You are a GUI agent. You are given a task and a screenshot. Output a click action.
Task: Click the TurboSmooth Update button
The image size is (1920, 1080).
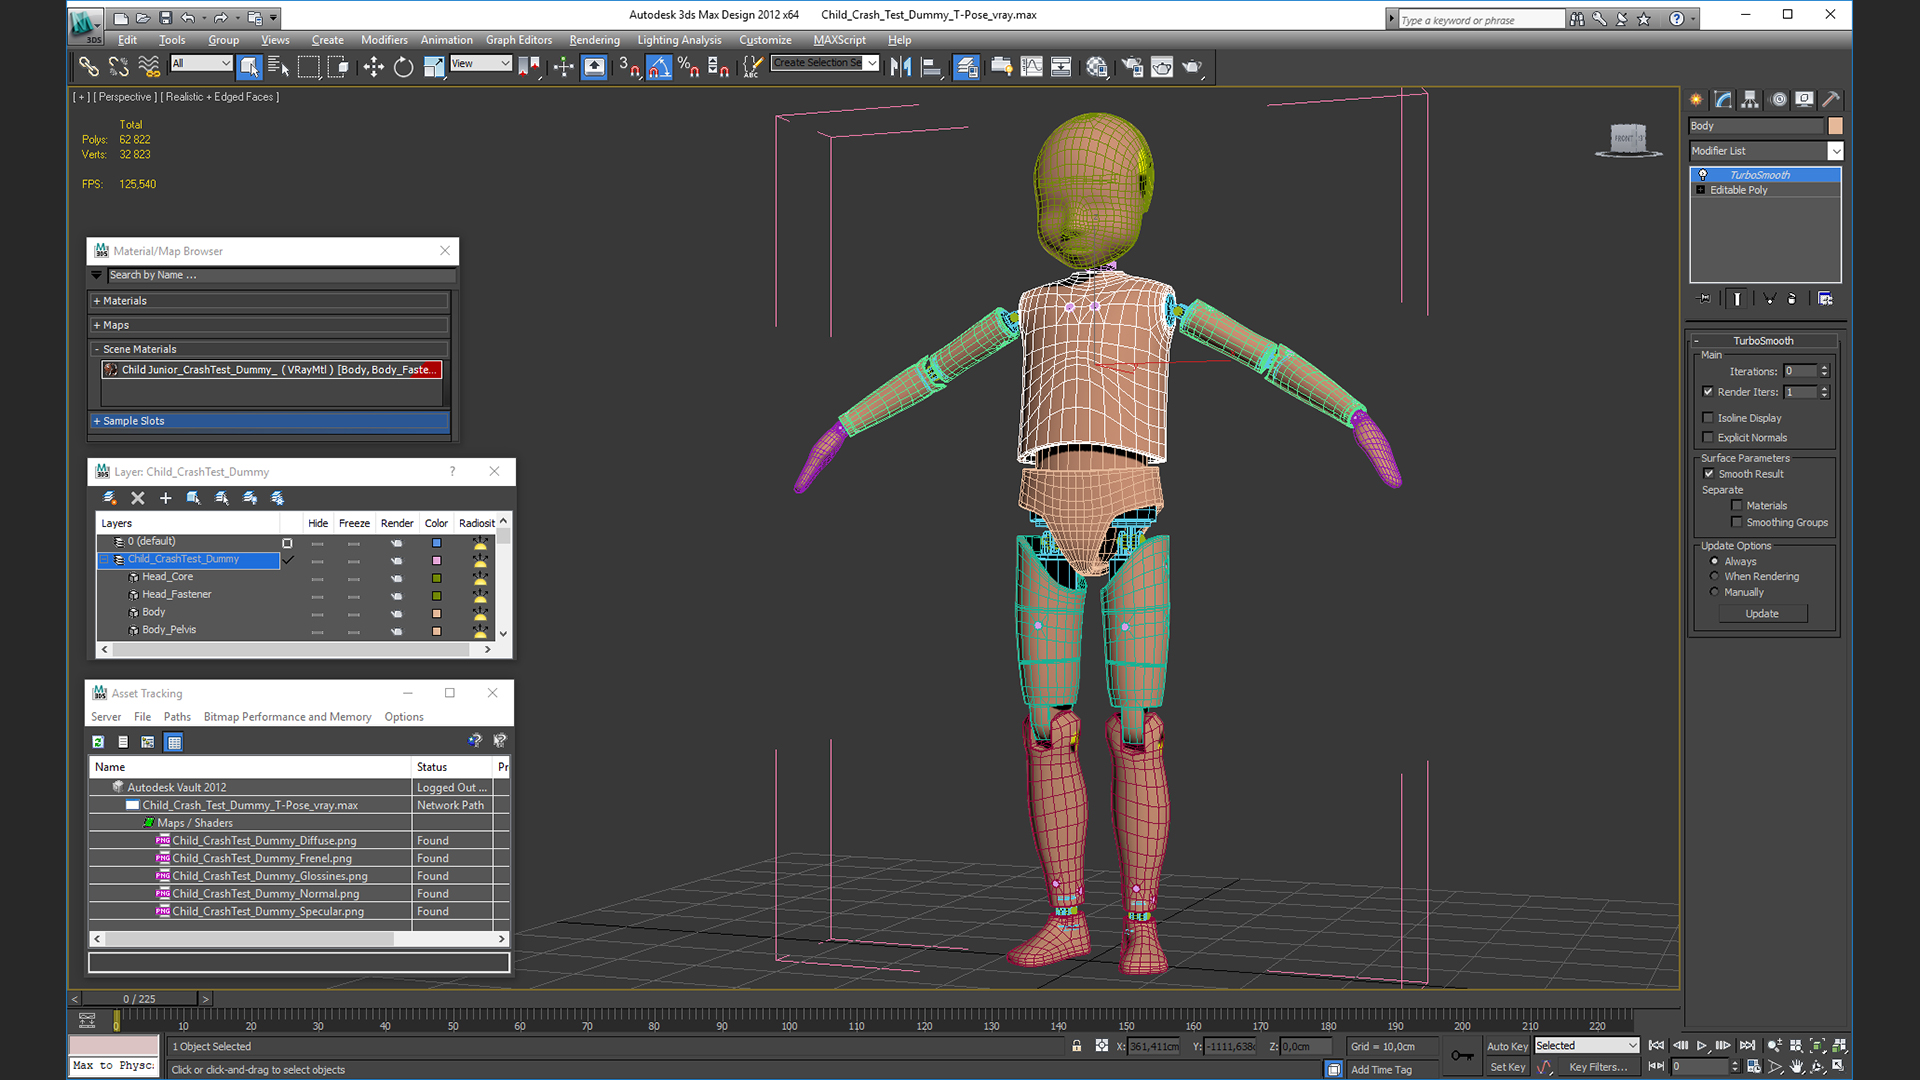1762,614
